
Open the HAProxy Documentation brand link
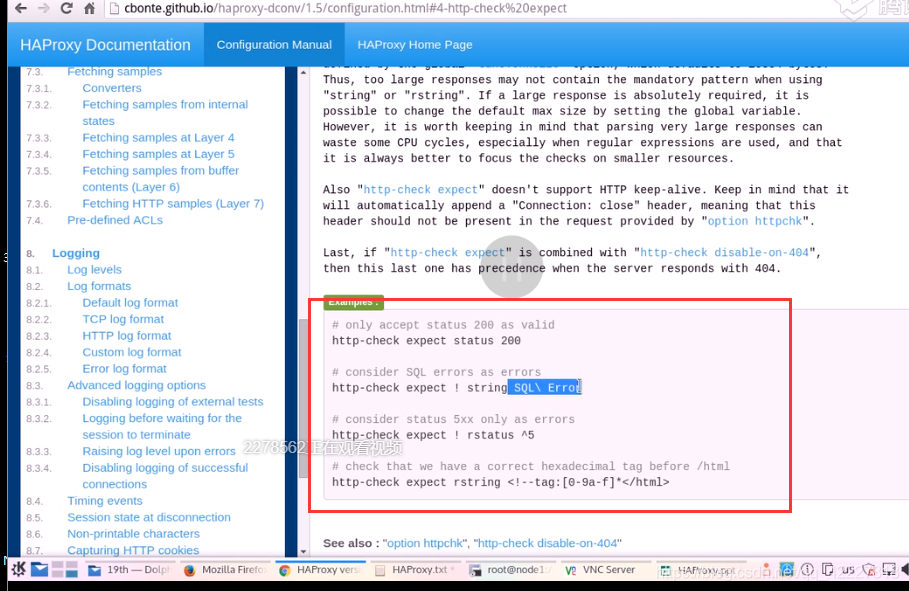point(105,45)
